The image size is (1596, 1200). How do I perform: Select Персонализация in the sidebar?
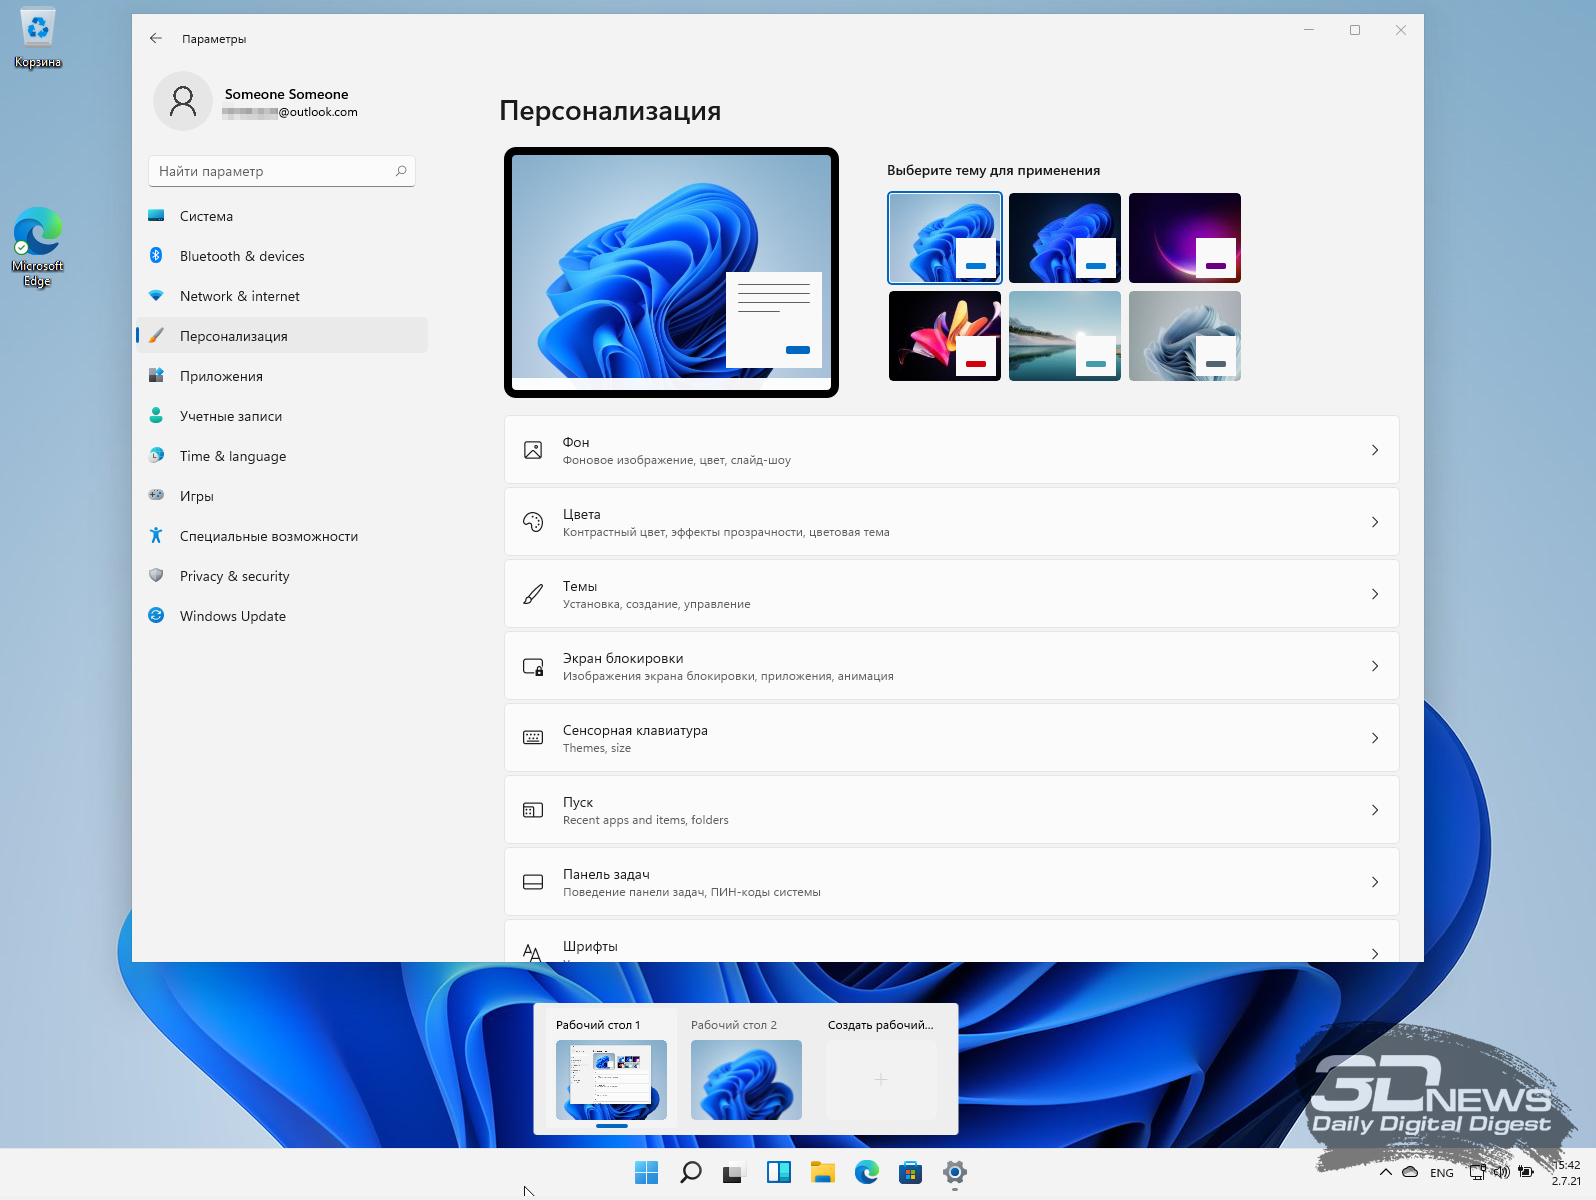[281, 336]
